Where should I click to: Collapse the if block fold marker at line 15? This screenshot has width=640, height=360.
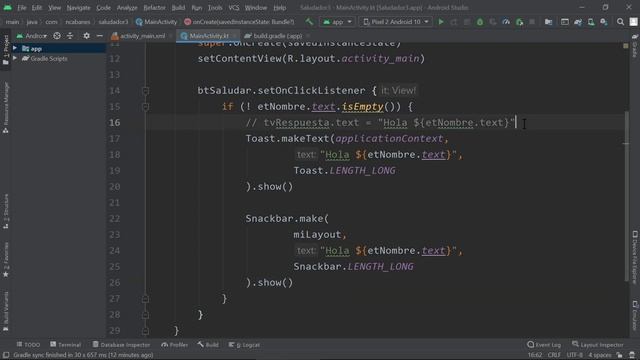(x=145, y=107)
